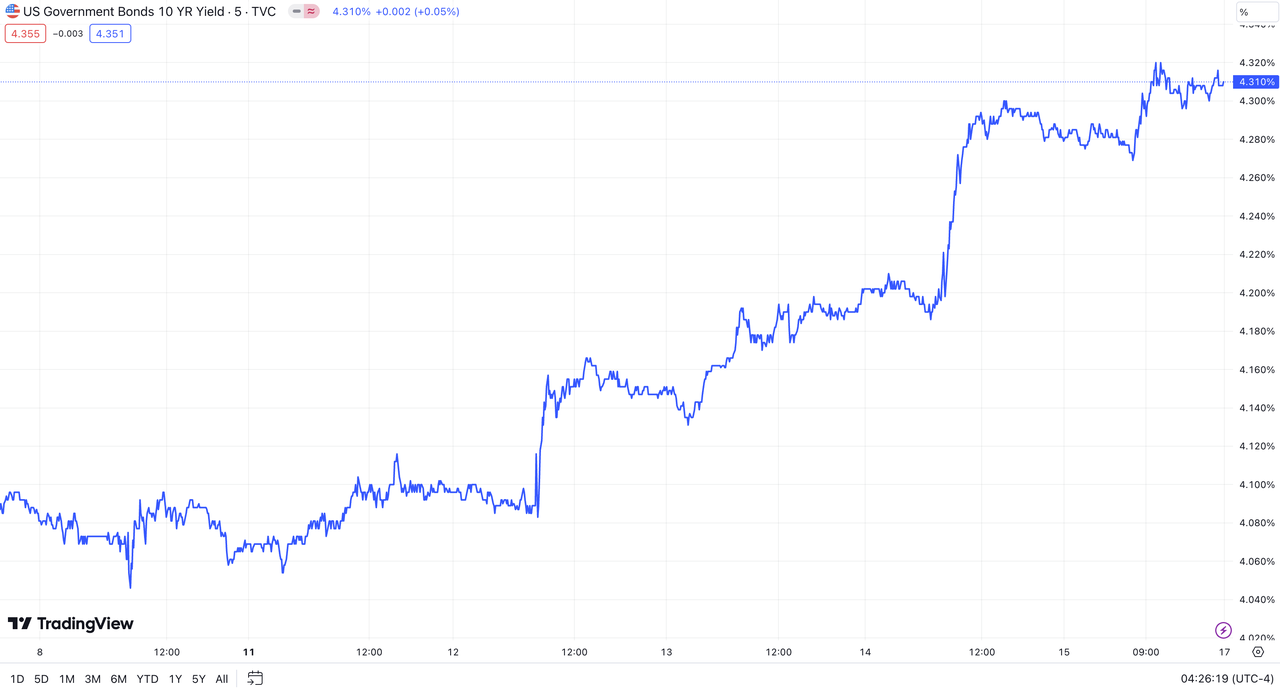Open the Go to date calendar icon
The width and height of the screenshot is (1280, 692).
[x=255, y=678]
